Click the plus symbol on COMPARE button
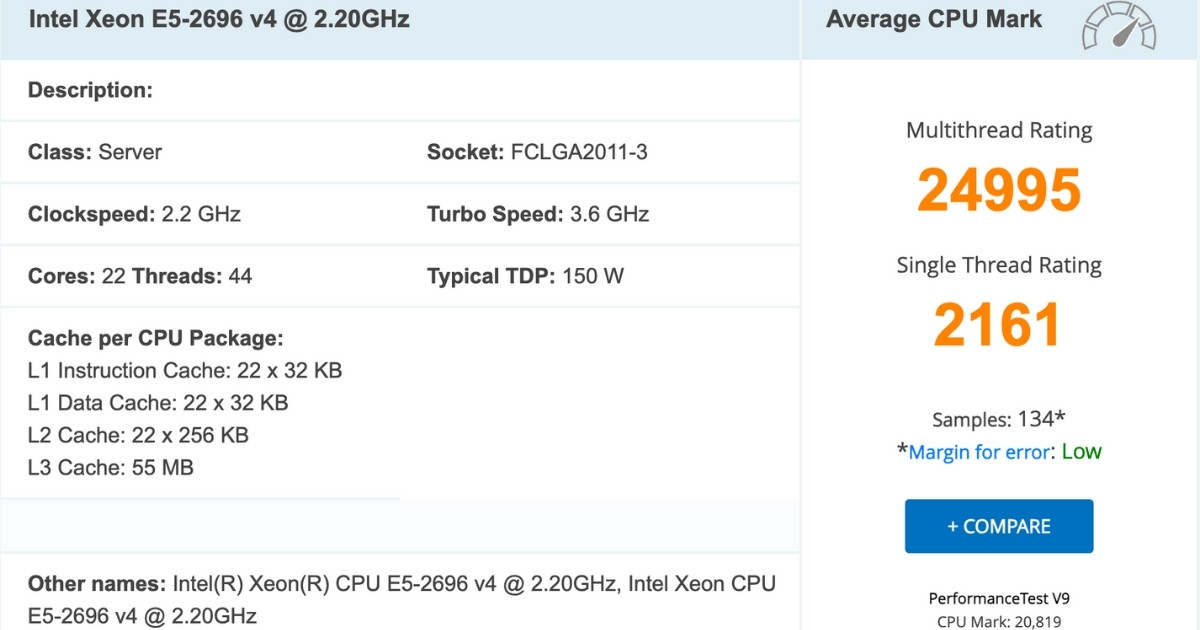1200x630 pixels. 952,526
